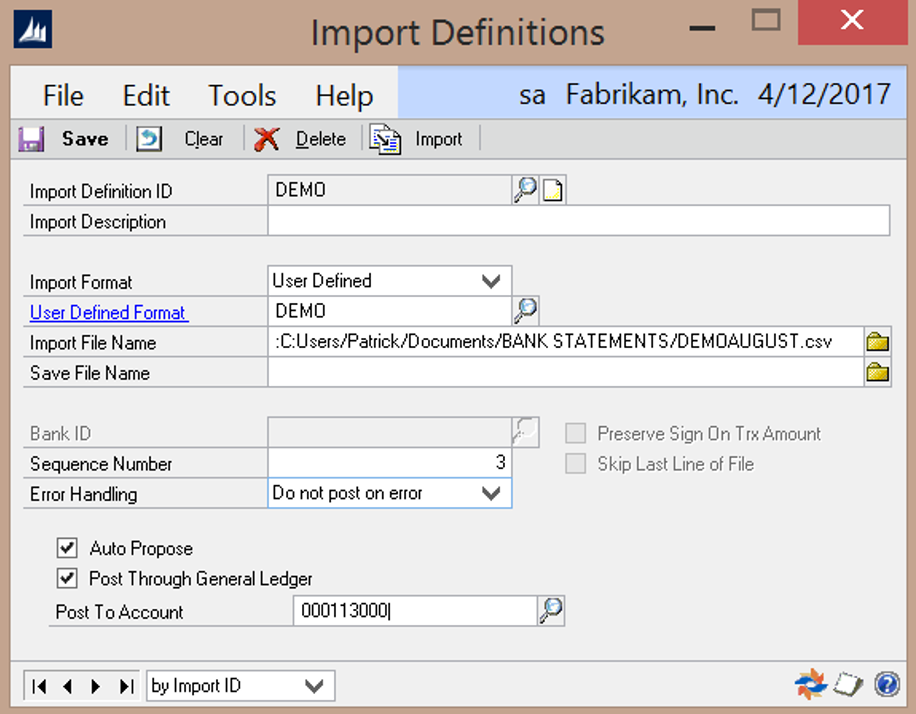Open the Error Handling dropdown
Image resolution: width=916 pixels, height=714 pixels.
tap(491, 493)
